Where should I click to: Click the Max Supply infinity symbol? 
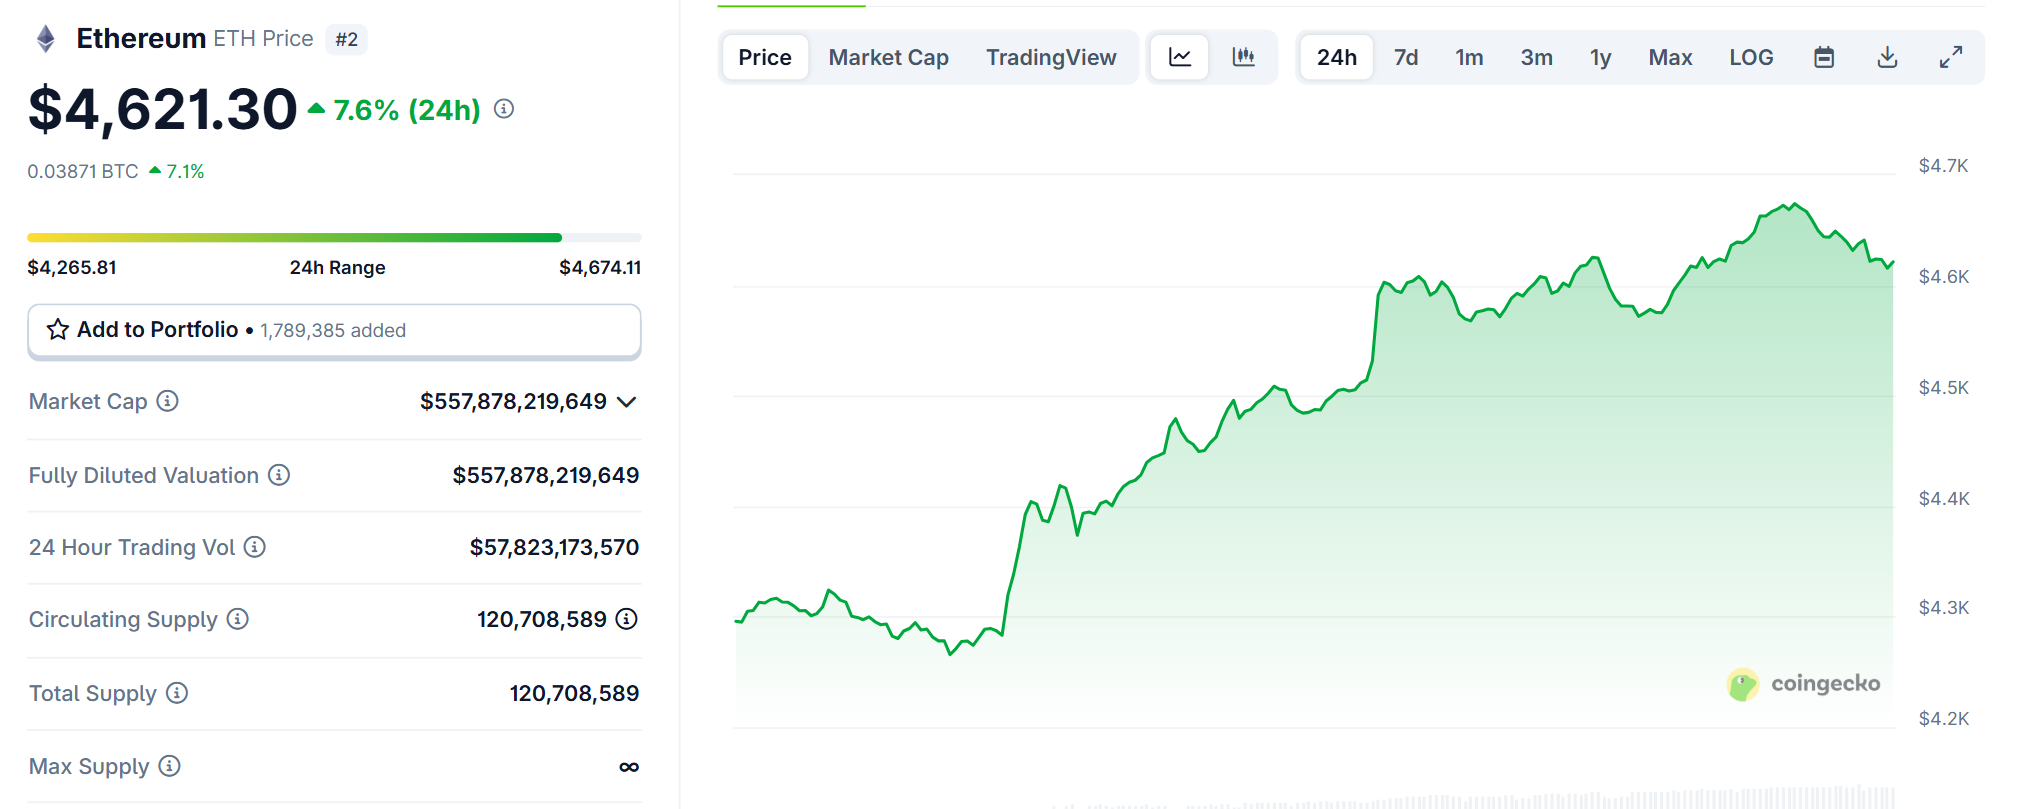629,767
